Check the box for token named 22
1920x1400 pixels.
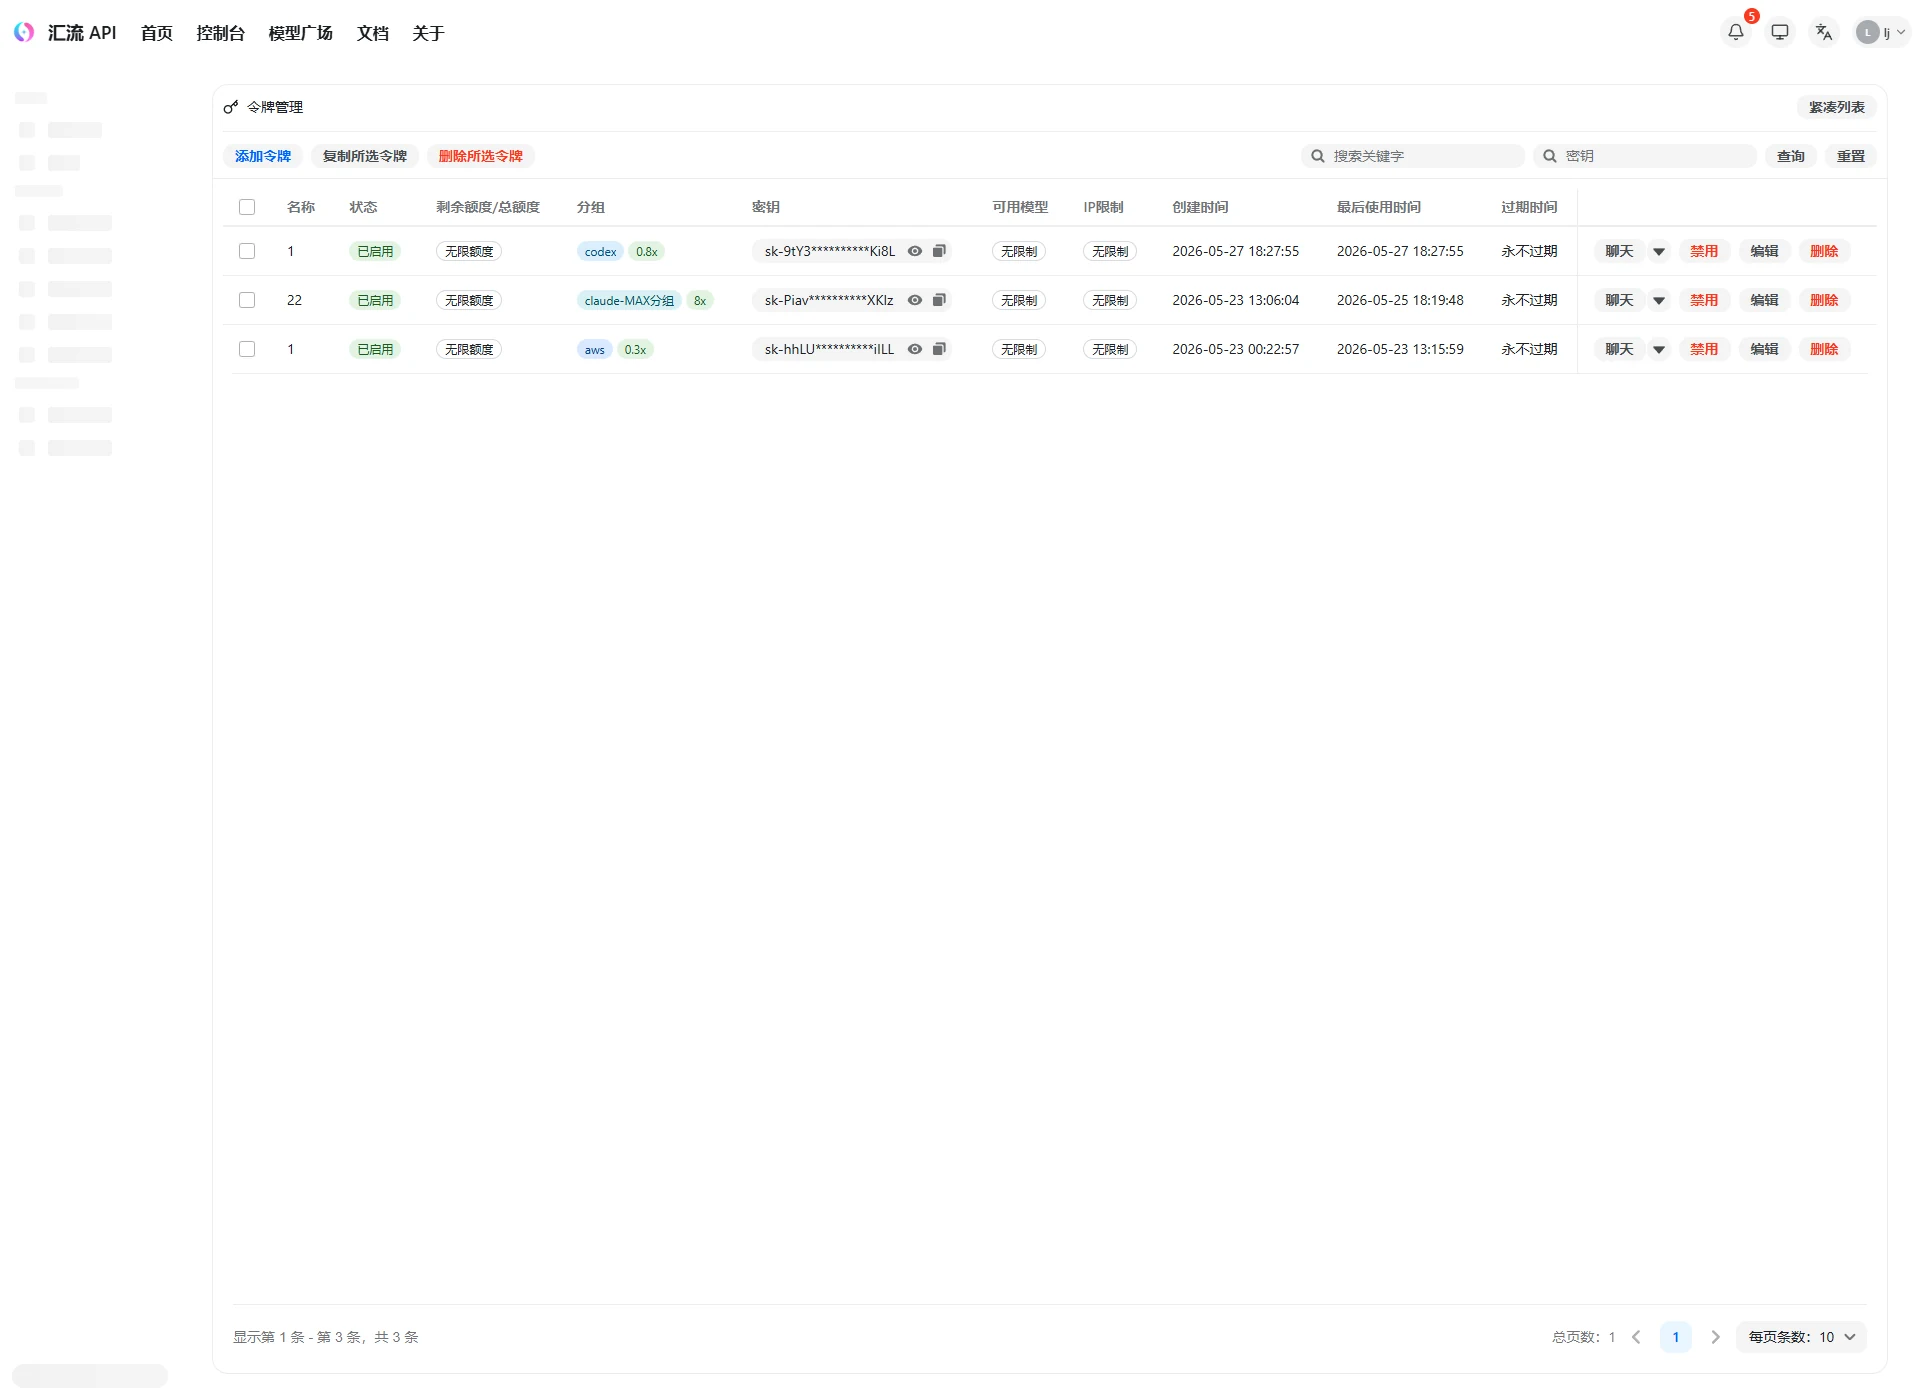tap(247, 300)
